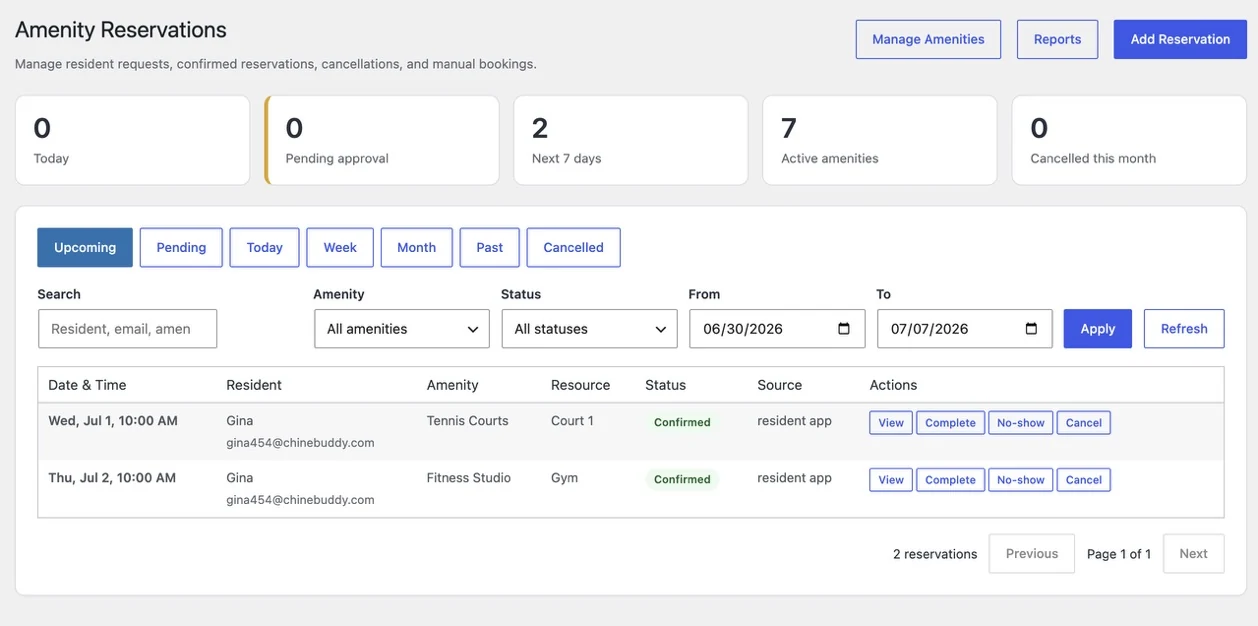Click the Amenity column header in table
1258x626 pixels.
[452, 385]
